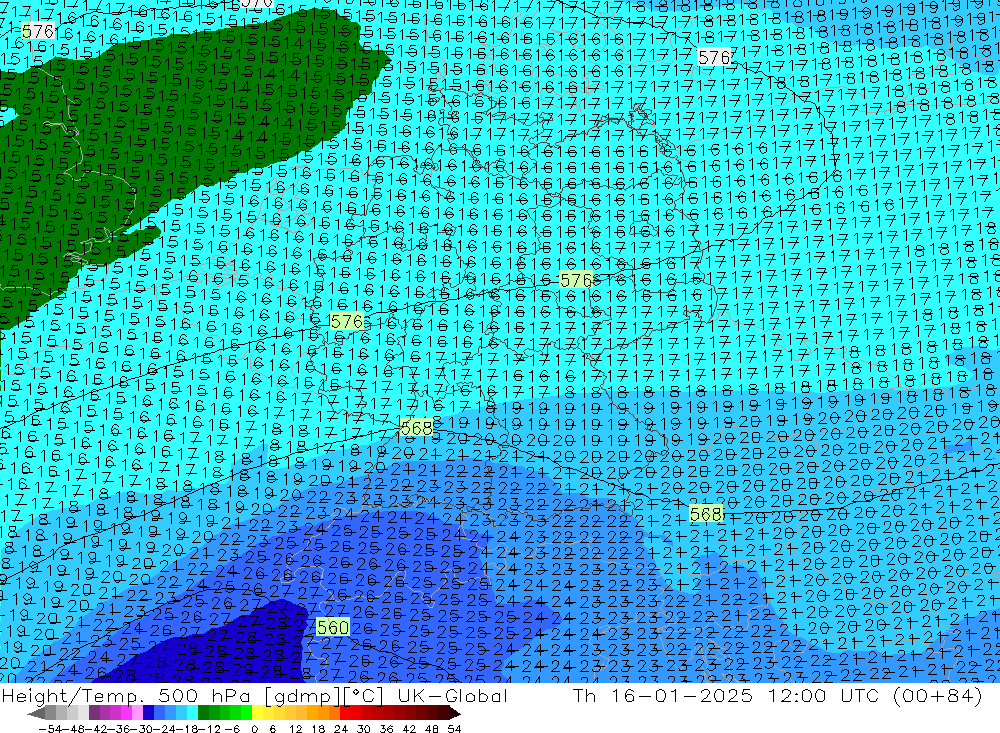This screenshot has width=1000, height=733.
Task: Pick the dark purple legend swatch
Action: (94, 713)
